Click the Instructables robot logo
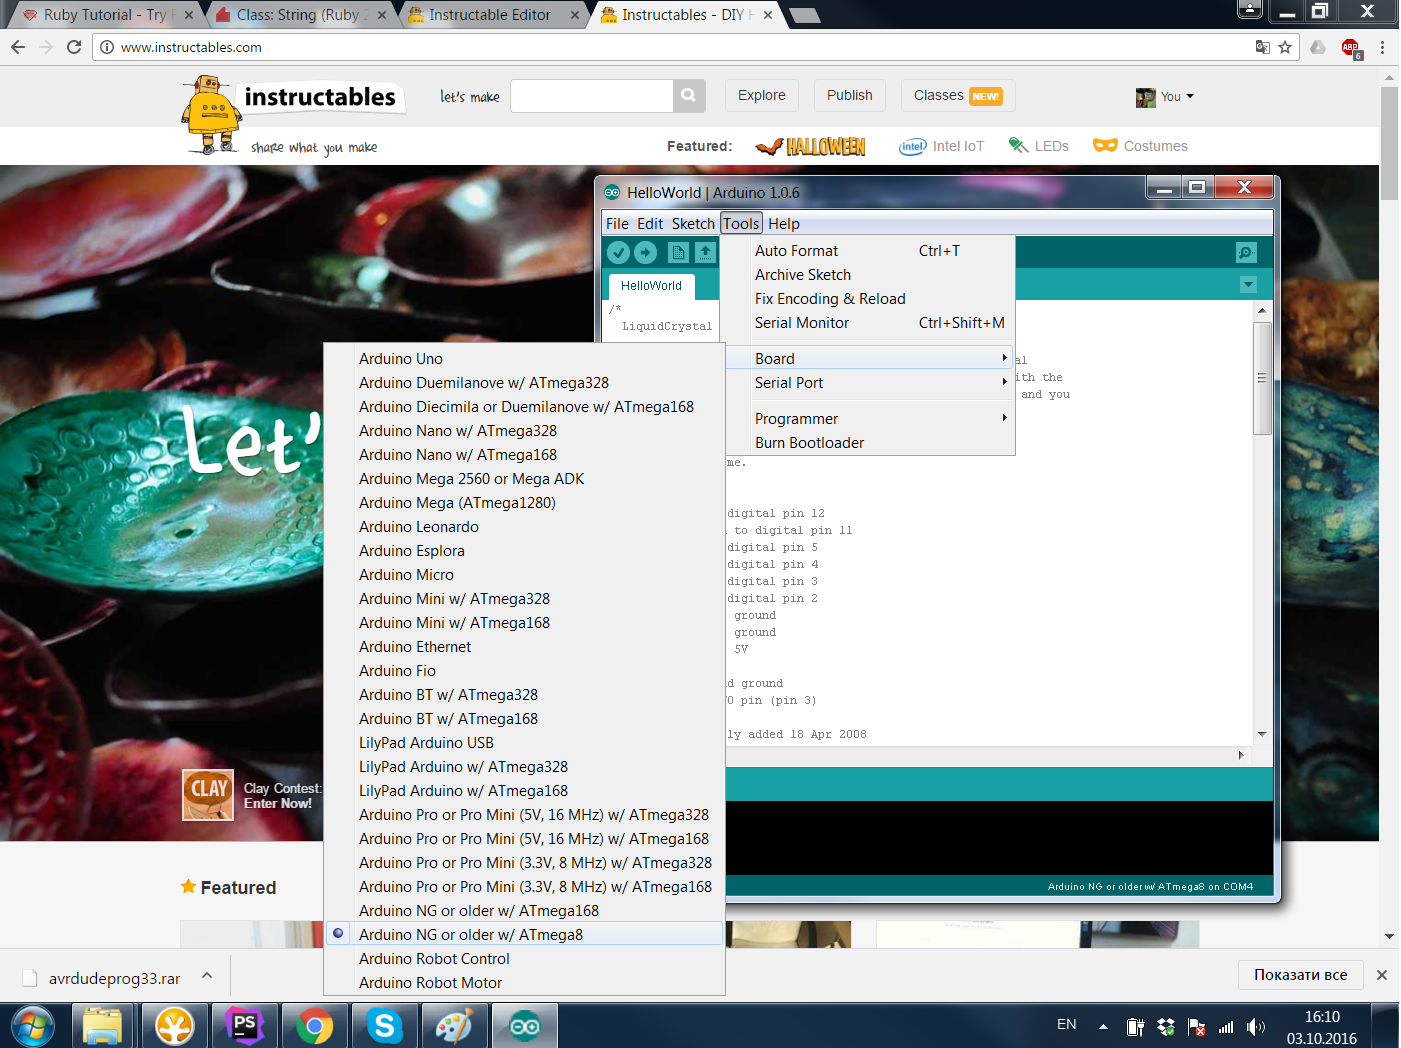The width and height of the screenshot is (1401, 1048). coord(212,115)
